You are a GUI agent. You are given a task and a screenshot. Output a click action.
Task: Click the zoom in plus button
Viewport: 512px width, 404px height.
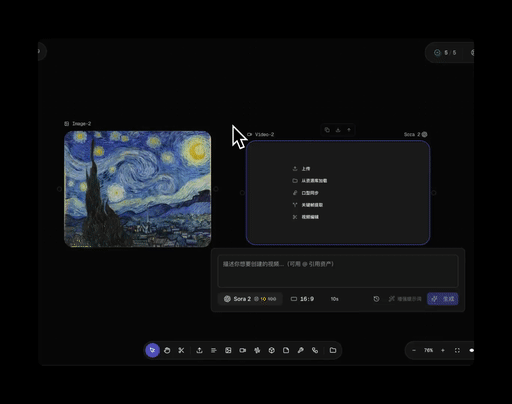443,350
